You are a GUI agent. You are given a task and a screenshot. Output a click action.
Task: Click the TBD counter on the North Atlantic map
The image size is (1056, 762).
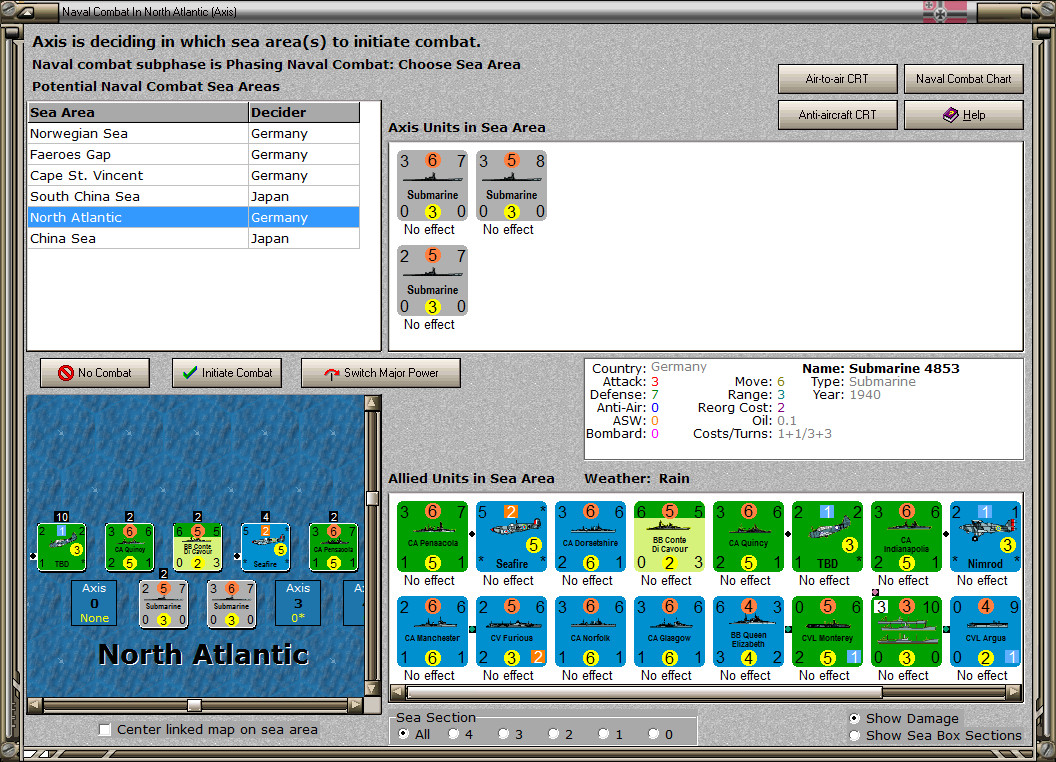click(x=61, y=547)
